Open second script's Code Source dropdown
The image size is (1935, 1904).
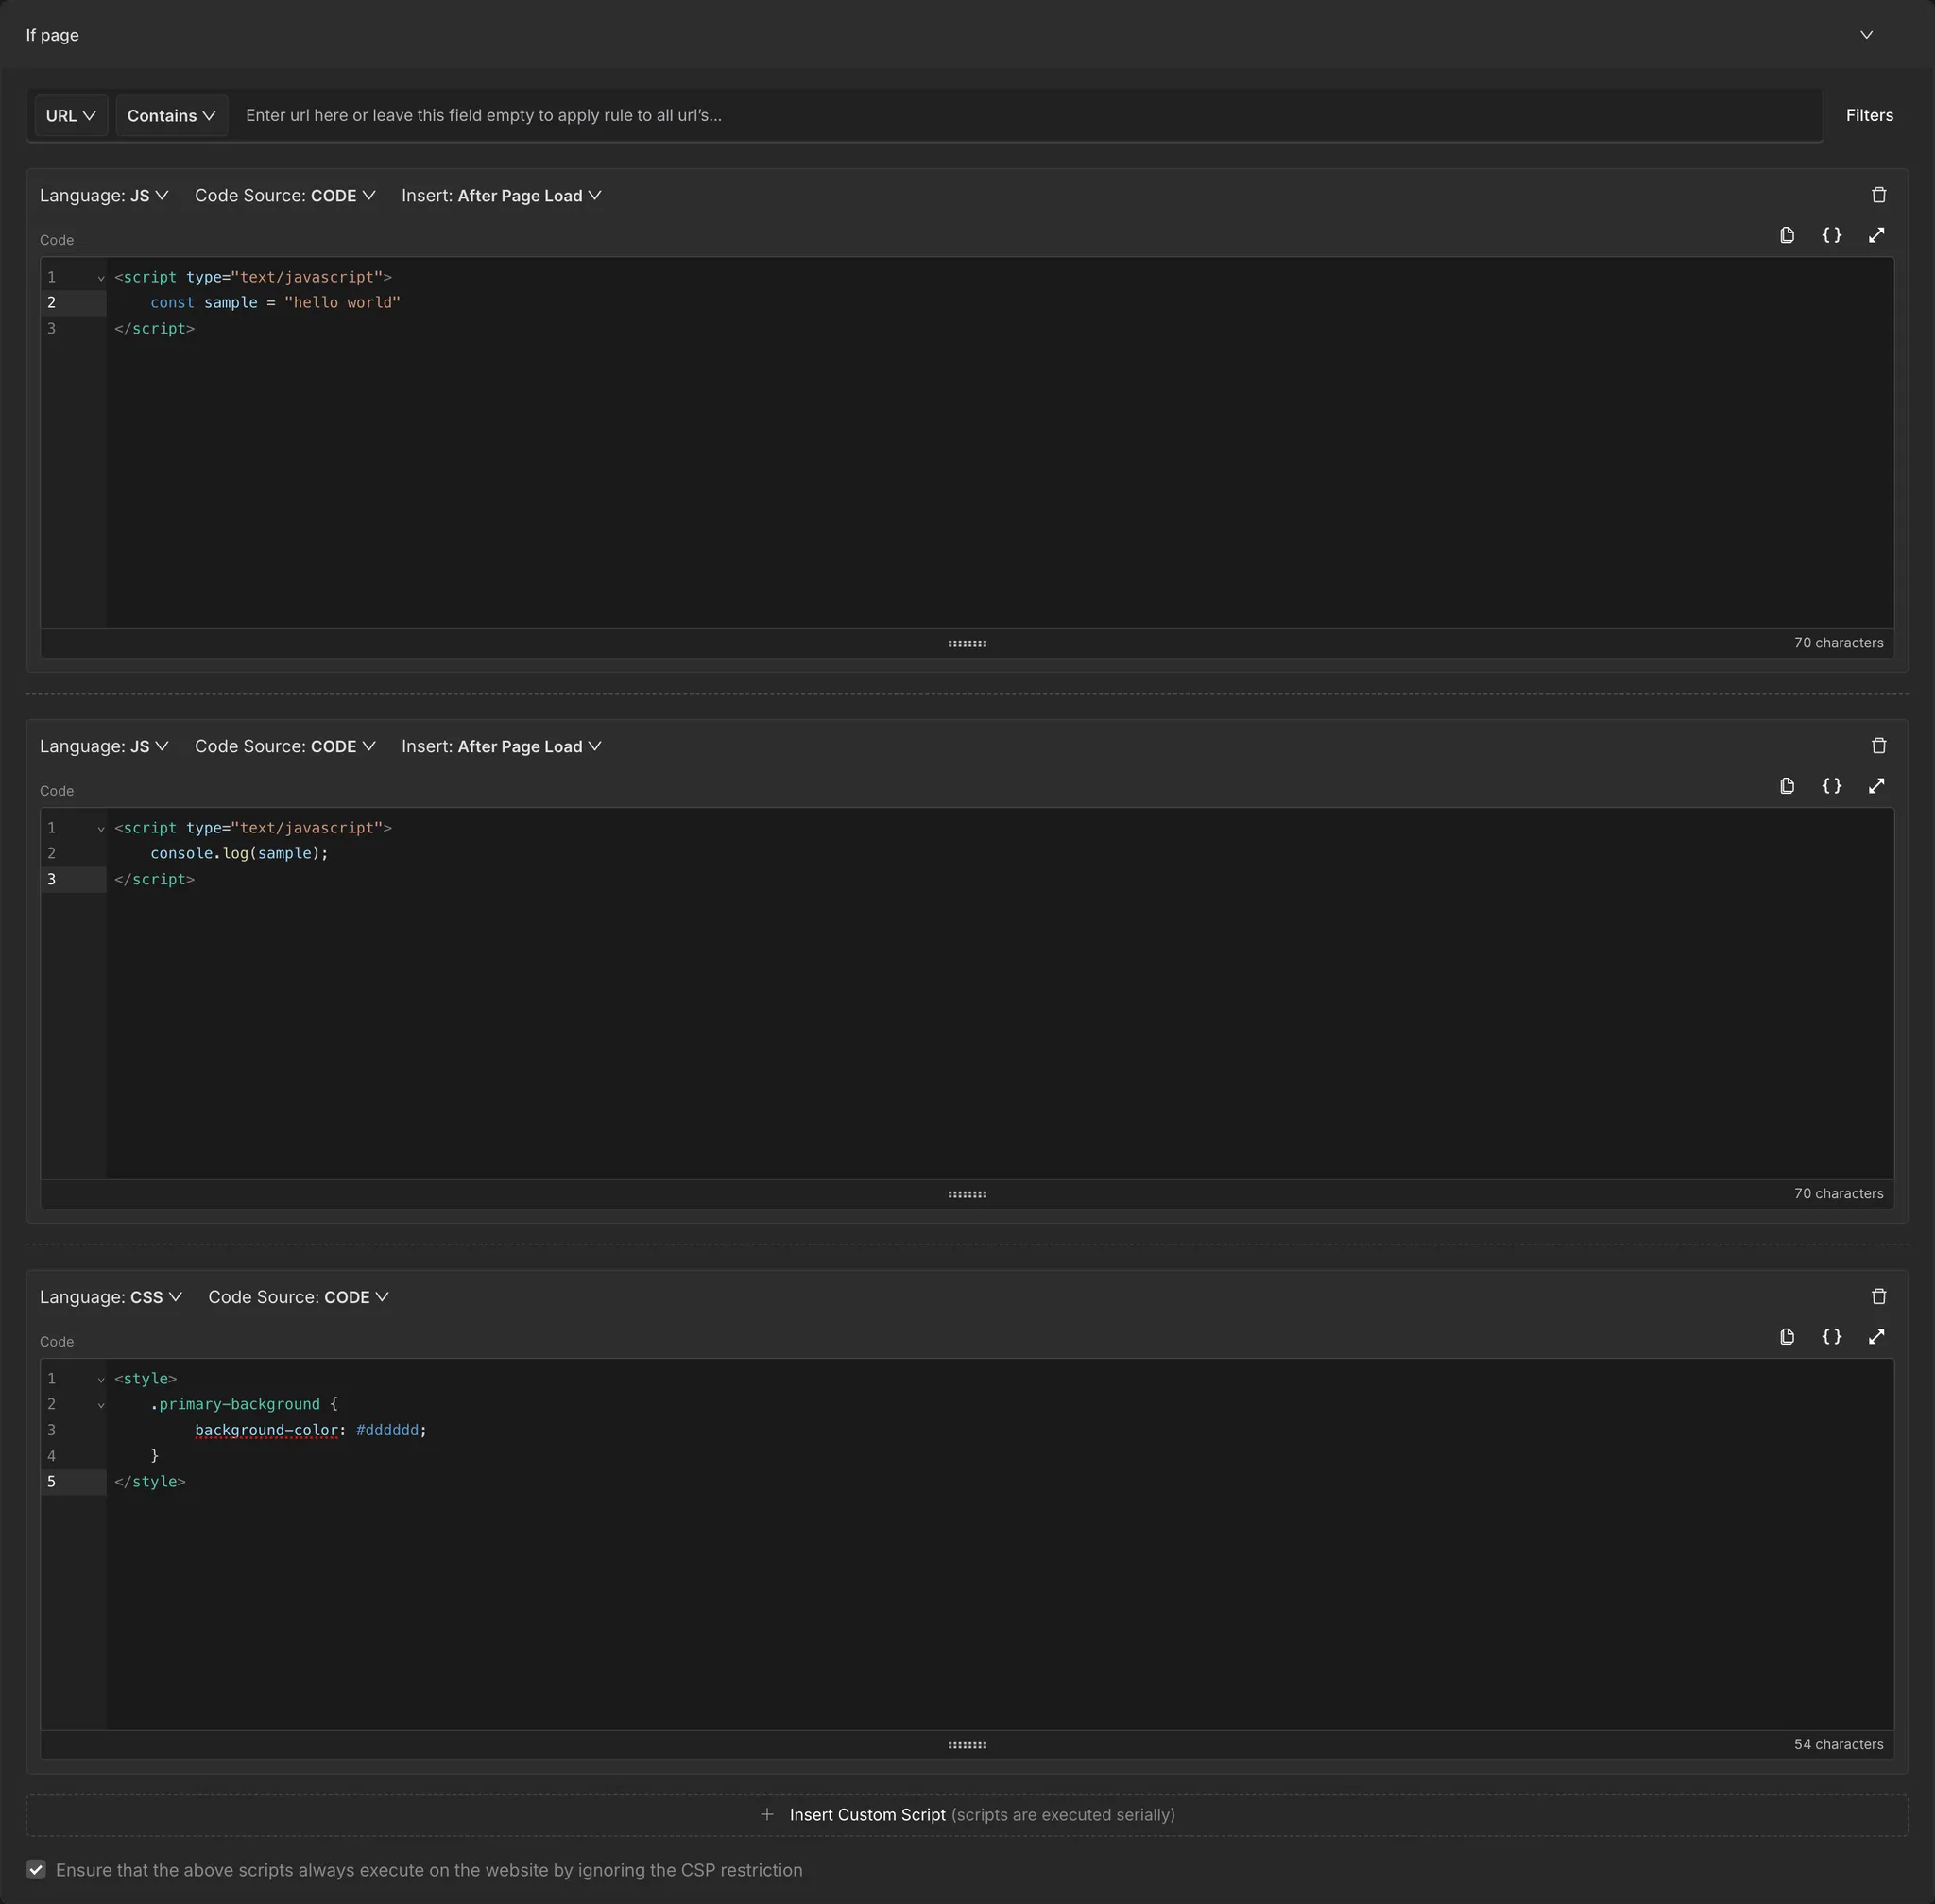click(285, 747)
